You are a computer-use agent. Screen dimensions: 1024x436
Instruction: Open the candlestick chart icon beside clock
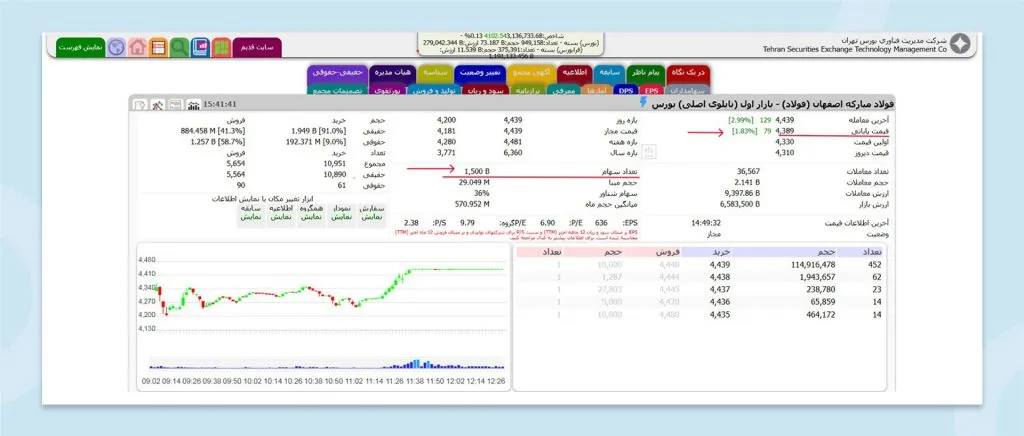[x=193, y=104]
